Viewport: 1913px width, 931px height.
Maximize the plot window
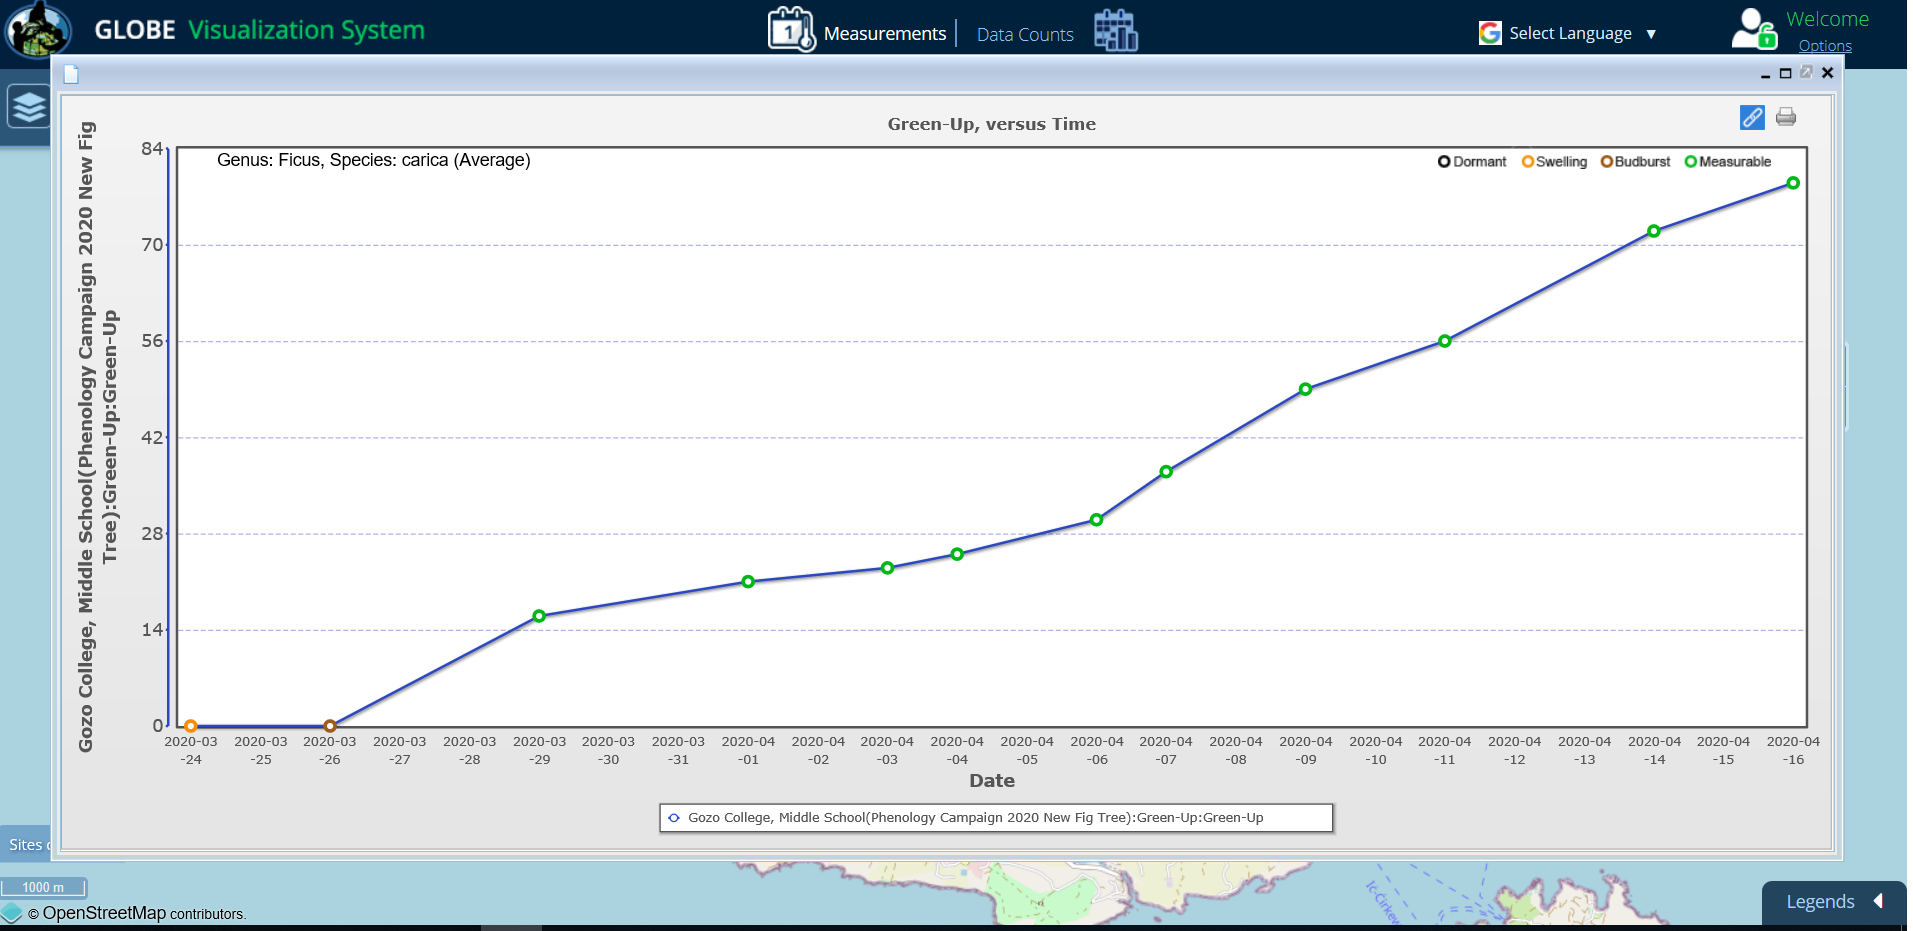(x=1785, y=73)
